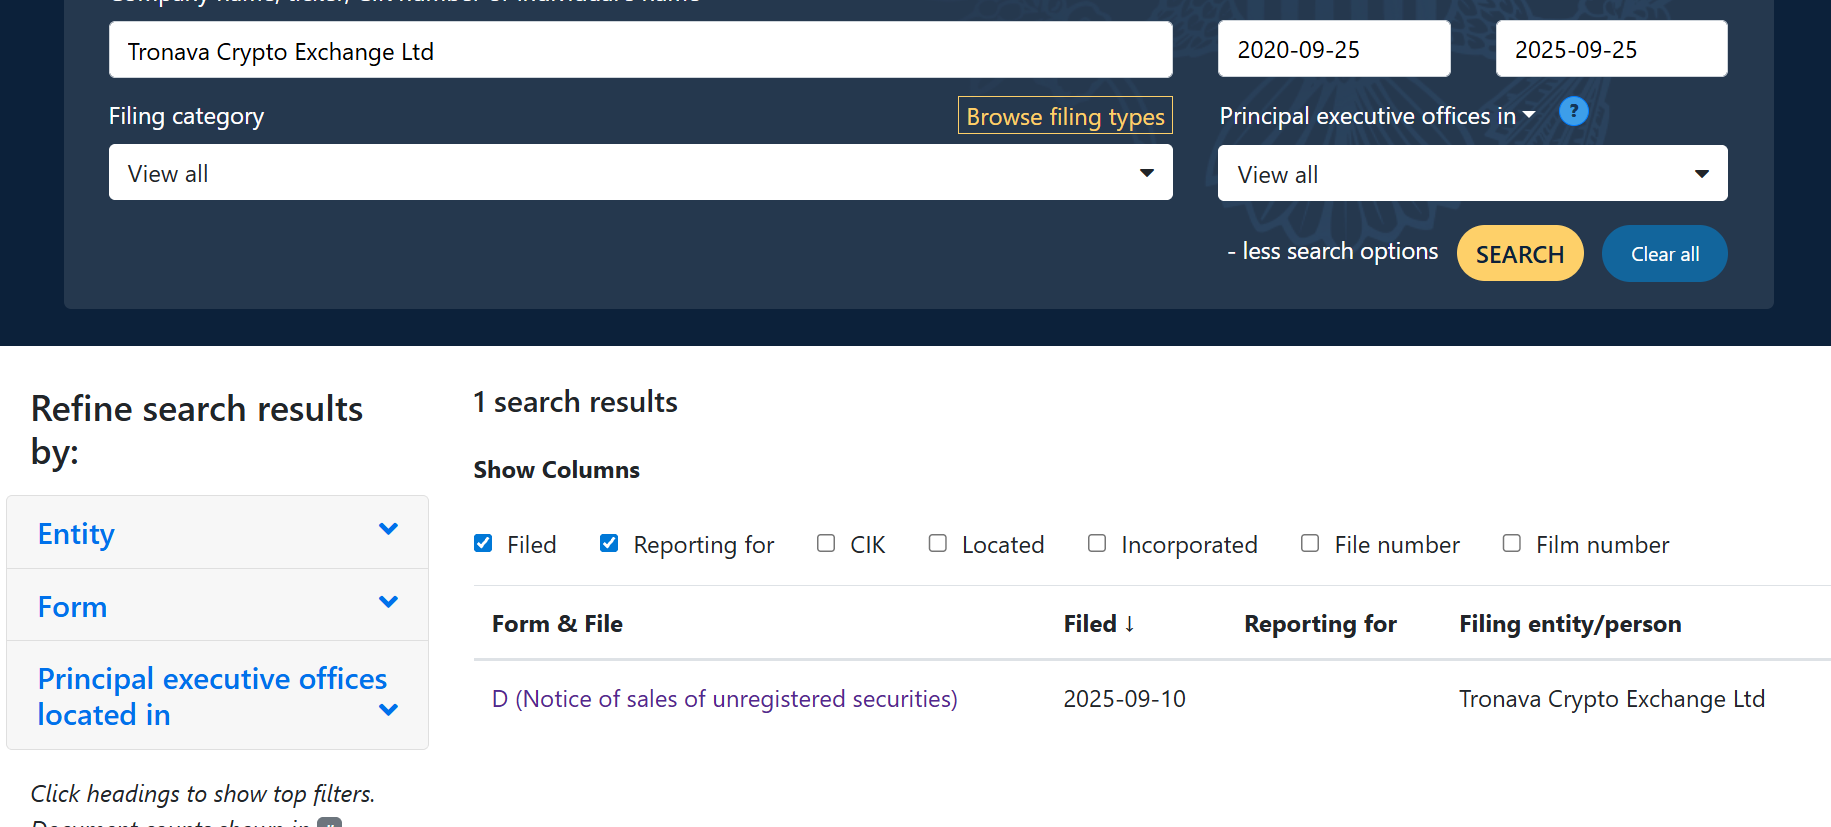Uncheck the Reporting for column checkbox
The image size is (1831, 827).
pyautogui.click(x=609, y=543)
